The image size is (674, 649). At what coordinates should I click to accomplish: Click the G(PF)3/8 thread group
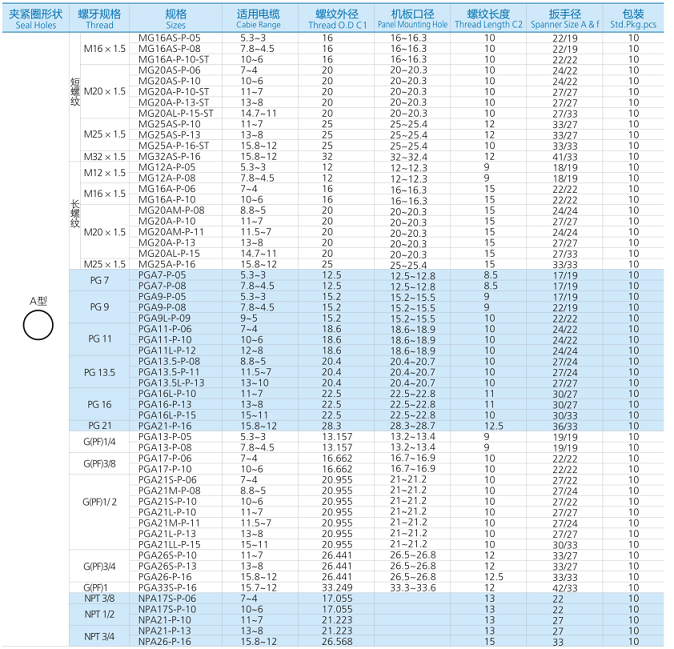coord(99,464)
